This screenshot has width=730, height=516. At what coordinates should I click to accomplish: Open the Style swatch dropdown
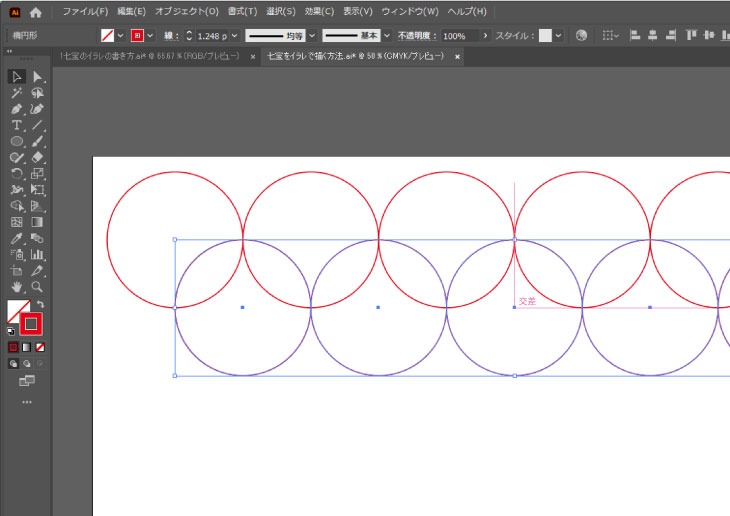coord(560,35)
